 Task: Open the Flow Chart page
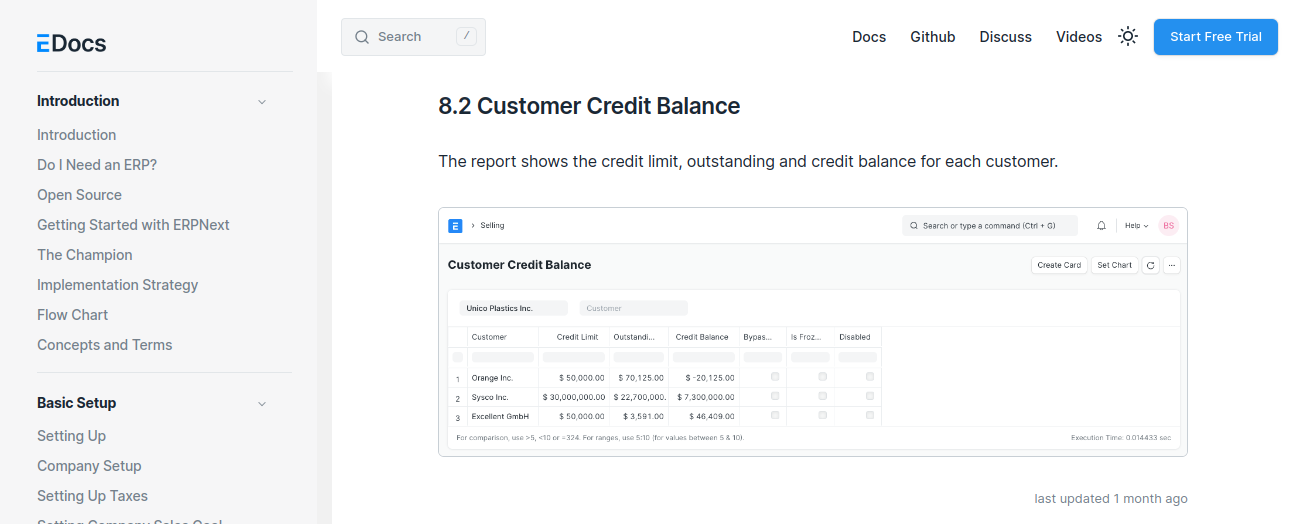click(x=73, y=315)
